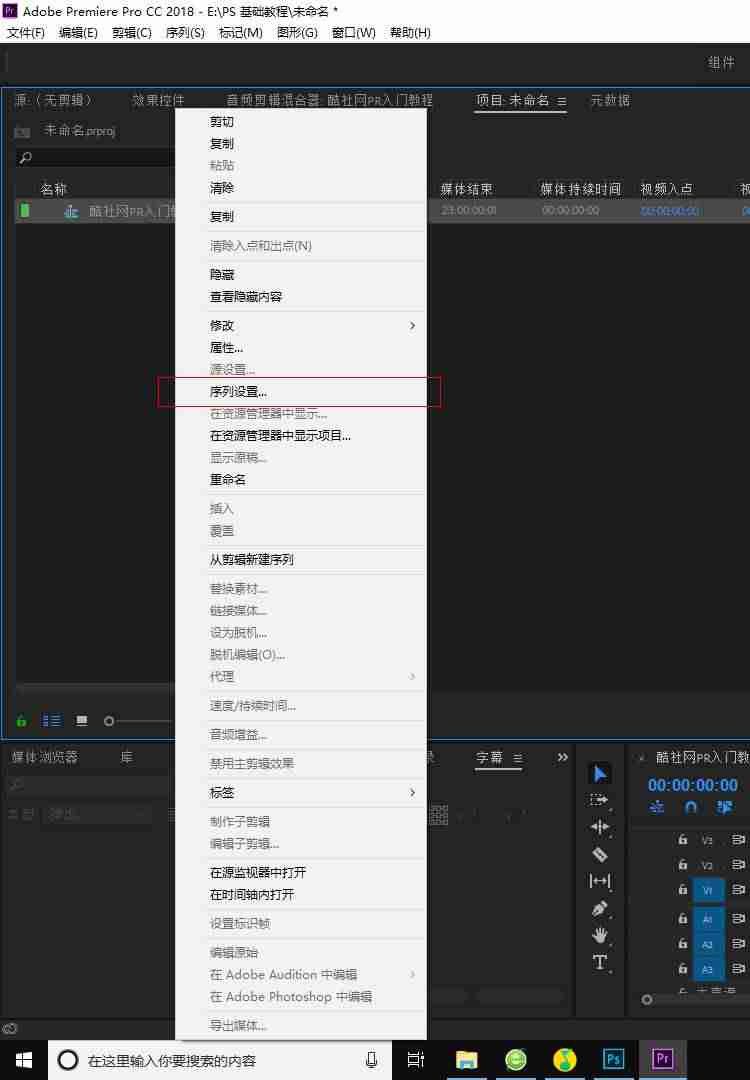Select the Slip tool

(600, 881)
